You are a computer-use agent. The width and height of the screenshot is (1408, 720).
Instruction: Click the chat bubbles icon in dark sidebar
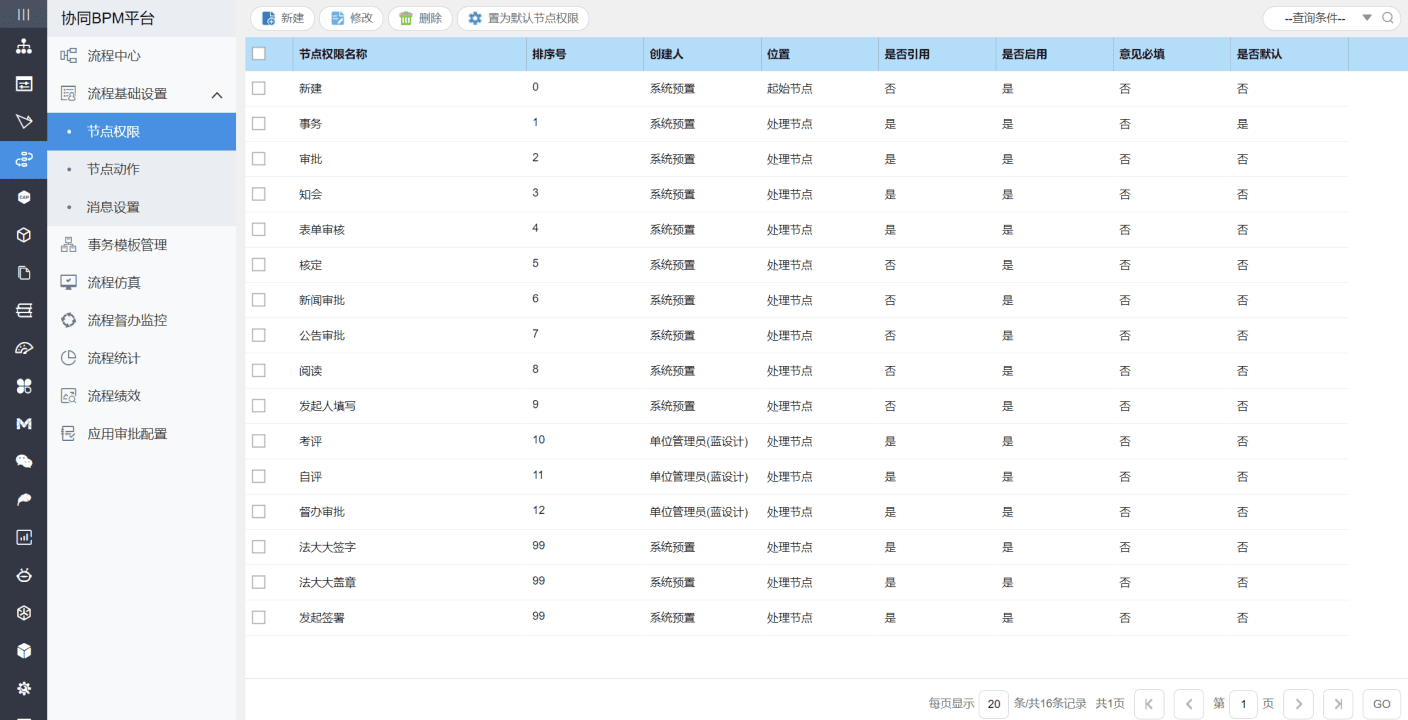tap(23, 461)
